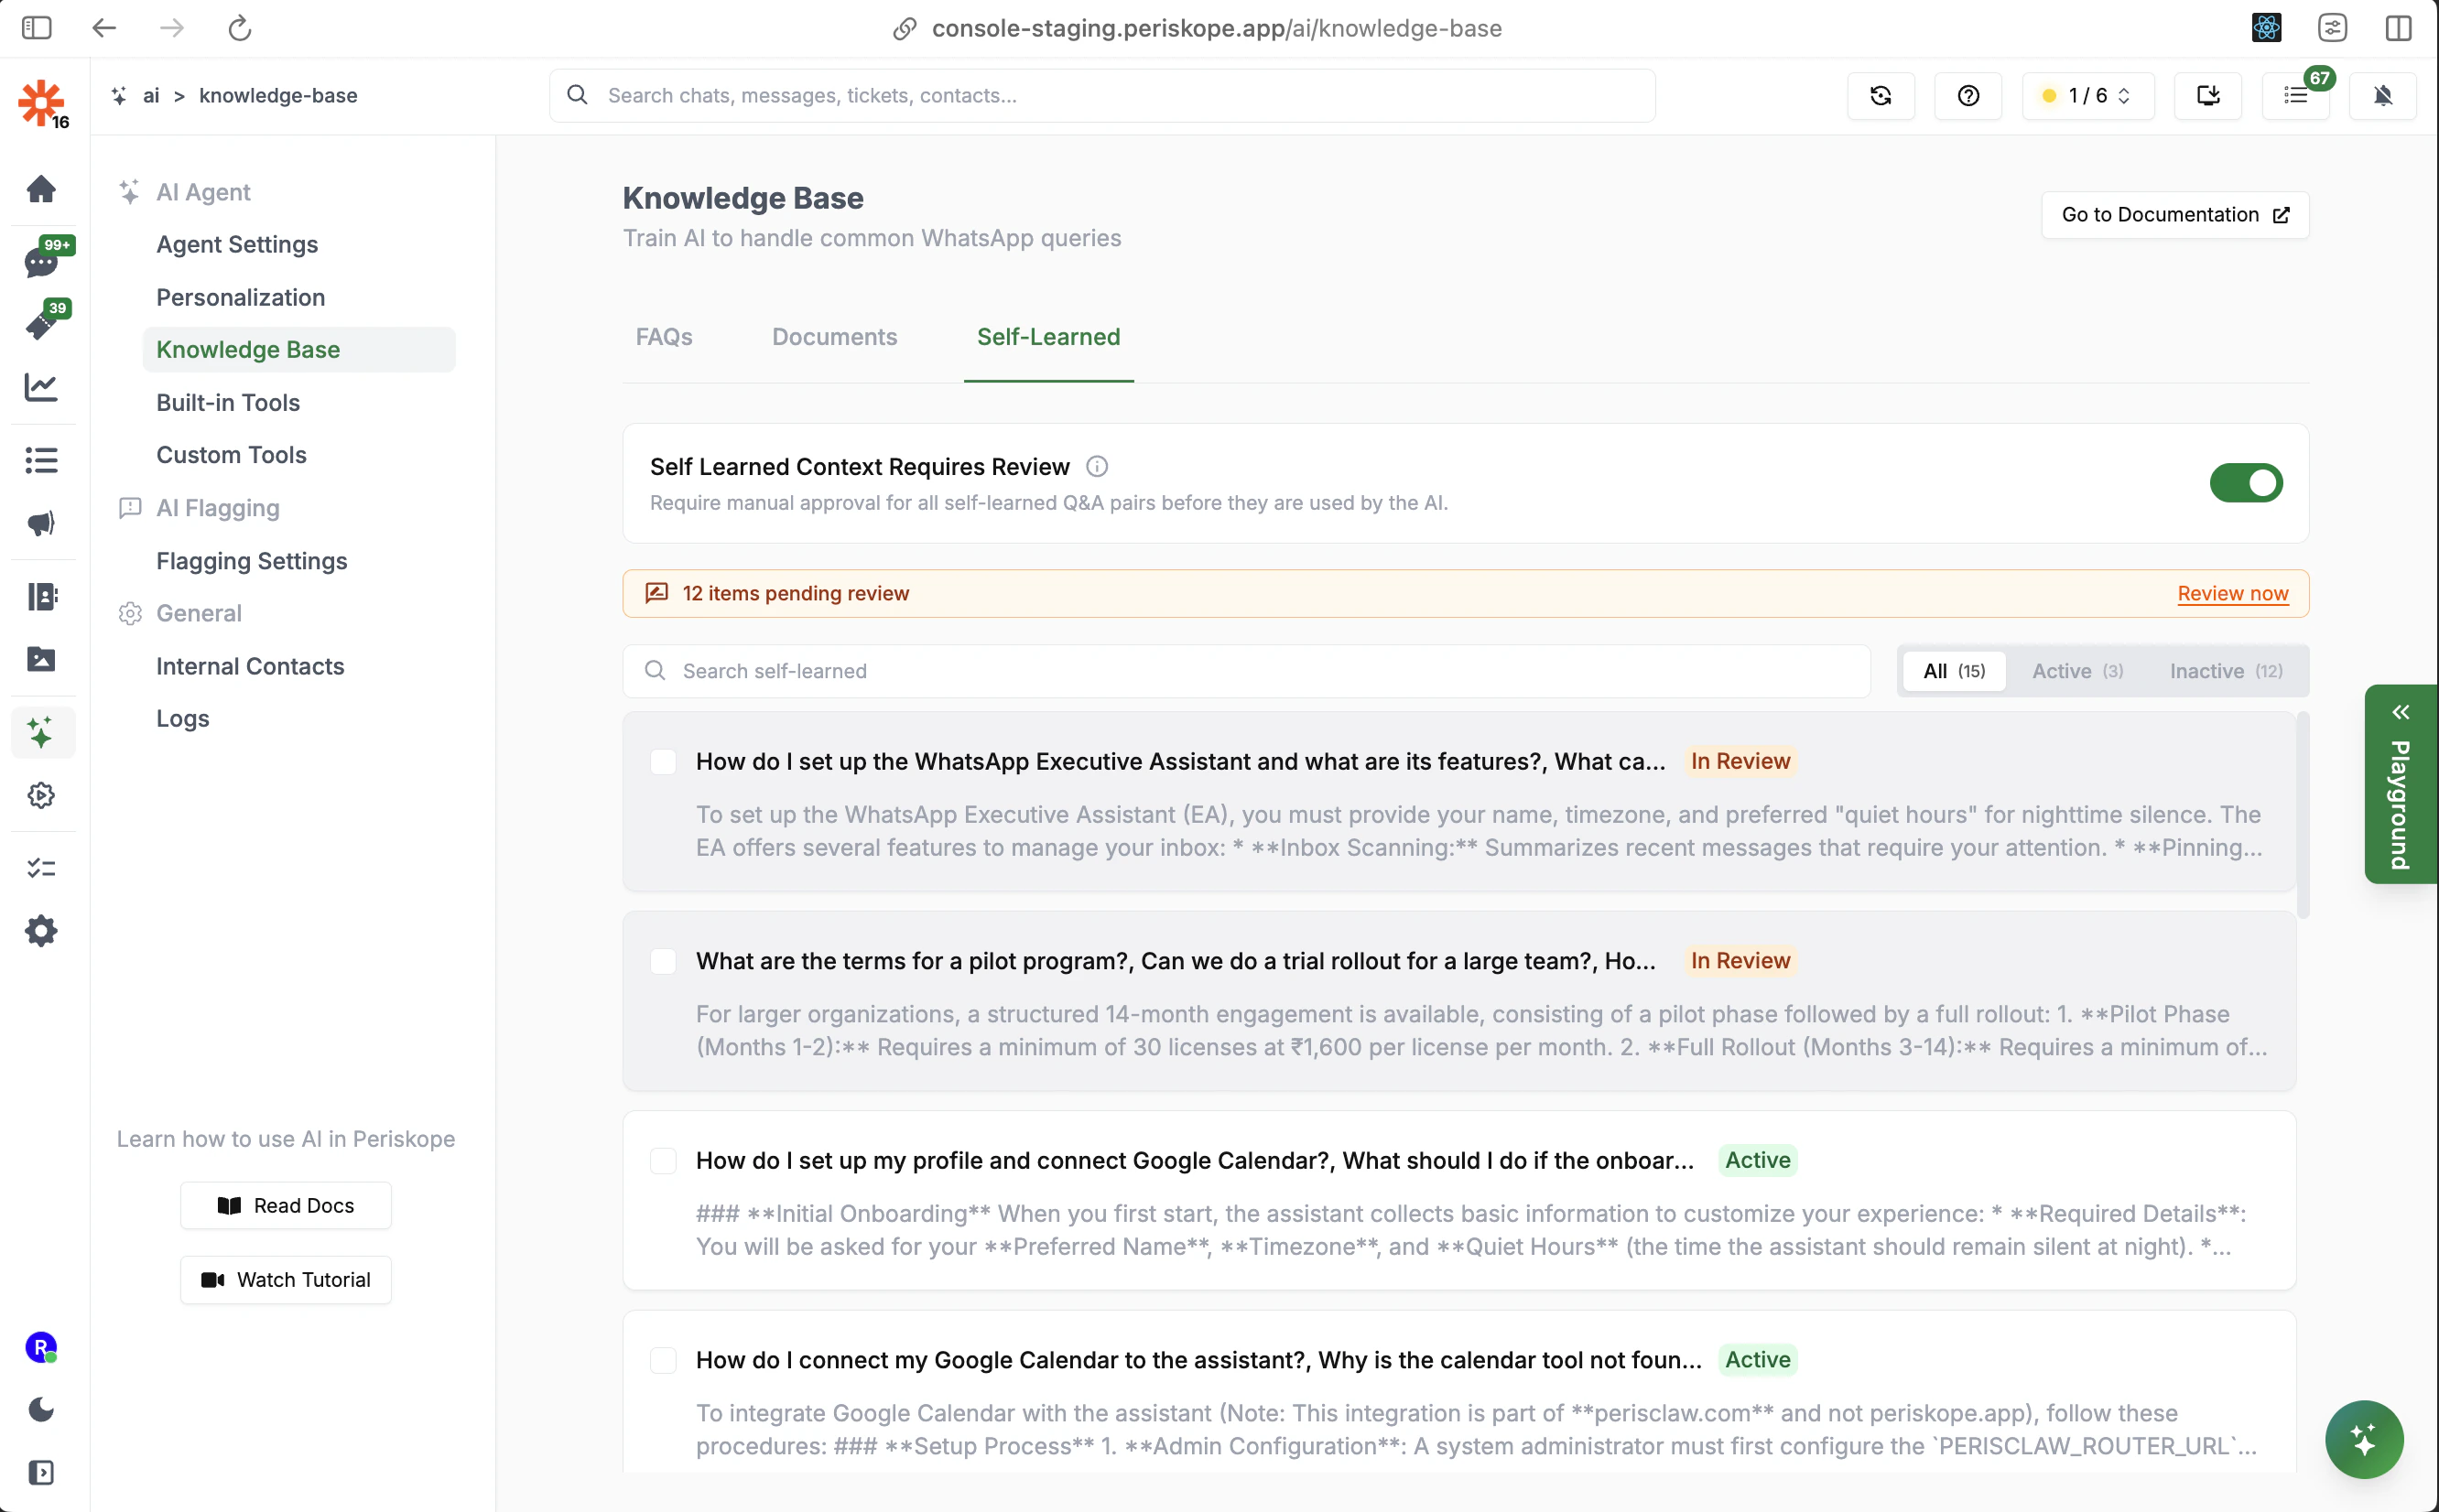This screenshot has height=1512, width=2439.
Task: Open the 1 / 6 phone selector dropdown
Action: [x=2087, y=96]
